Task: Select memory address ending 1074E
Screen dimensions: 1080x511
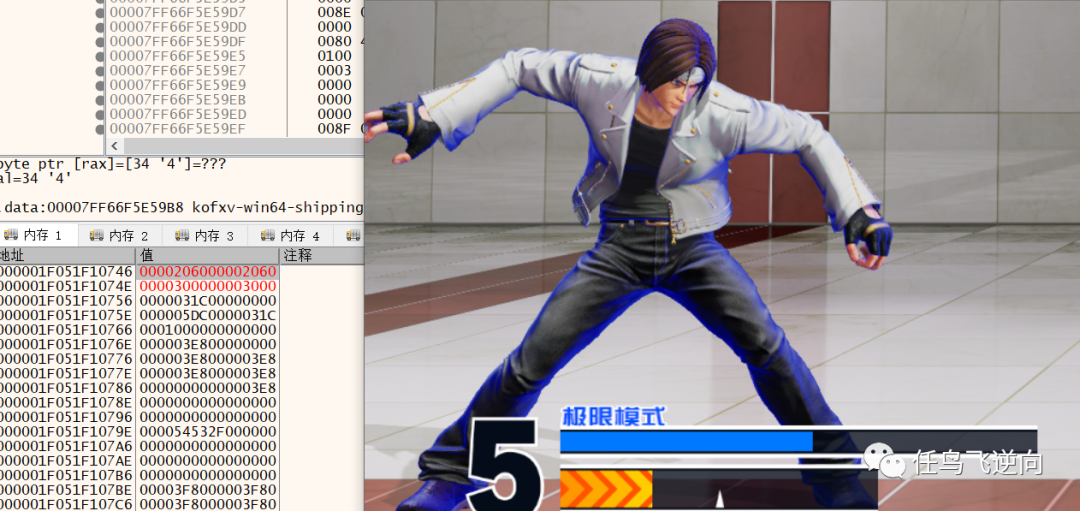Action: pos(67,286)
